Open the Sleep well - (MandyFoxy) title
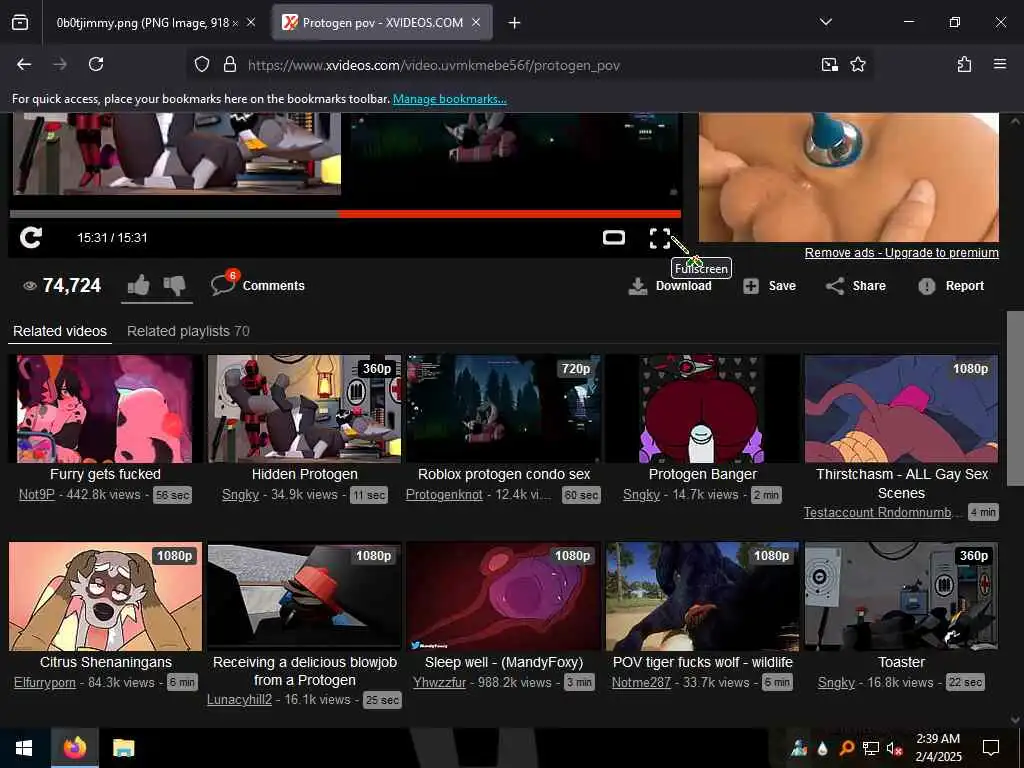This screenshot has height=768, width=1024. tap(504, 662)
